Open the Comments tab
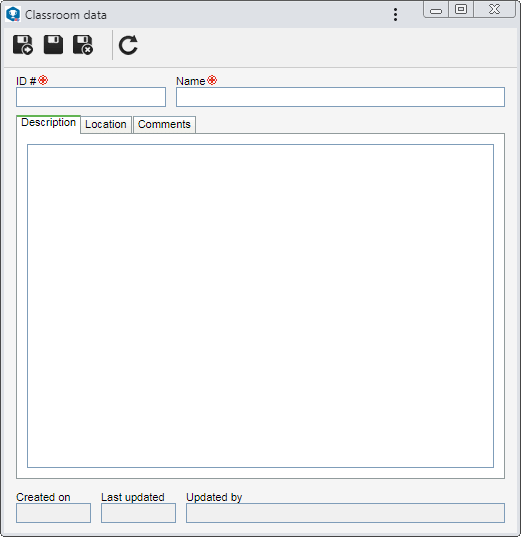Viewport: 521px width, 537px height. pos(164,124)
